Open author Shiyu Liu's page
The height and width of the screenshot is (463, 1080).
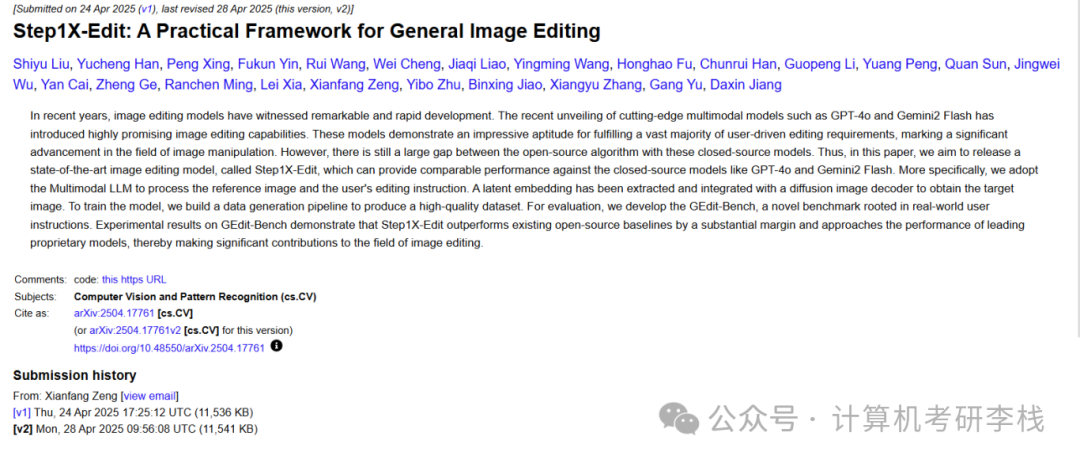(45, 64)
